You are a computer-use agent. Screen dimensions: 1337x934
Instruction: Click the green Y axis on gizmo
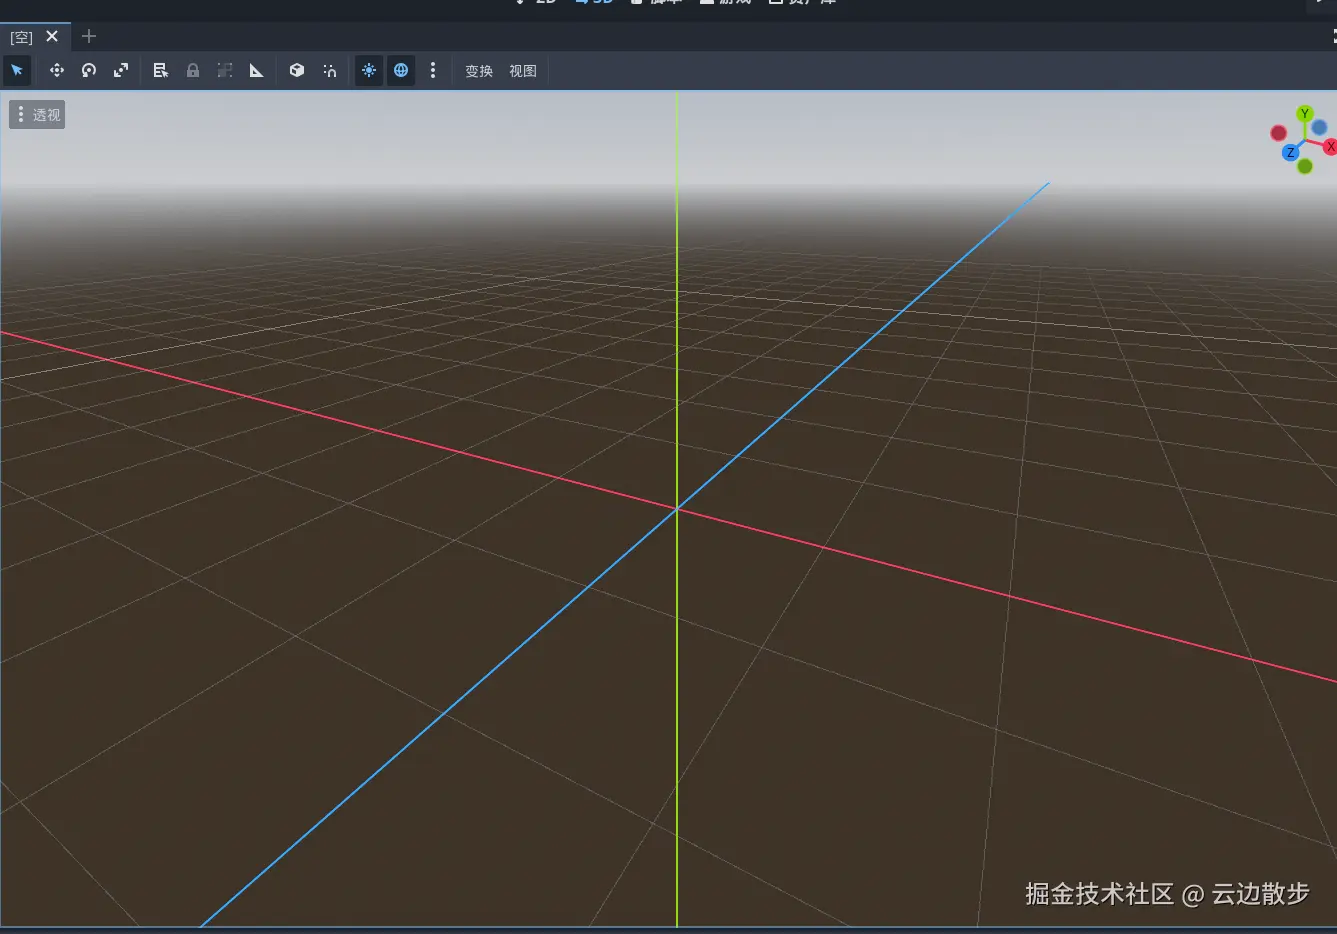click(1304, 114)
